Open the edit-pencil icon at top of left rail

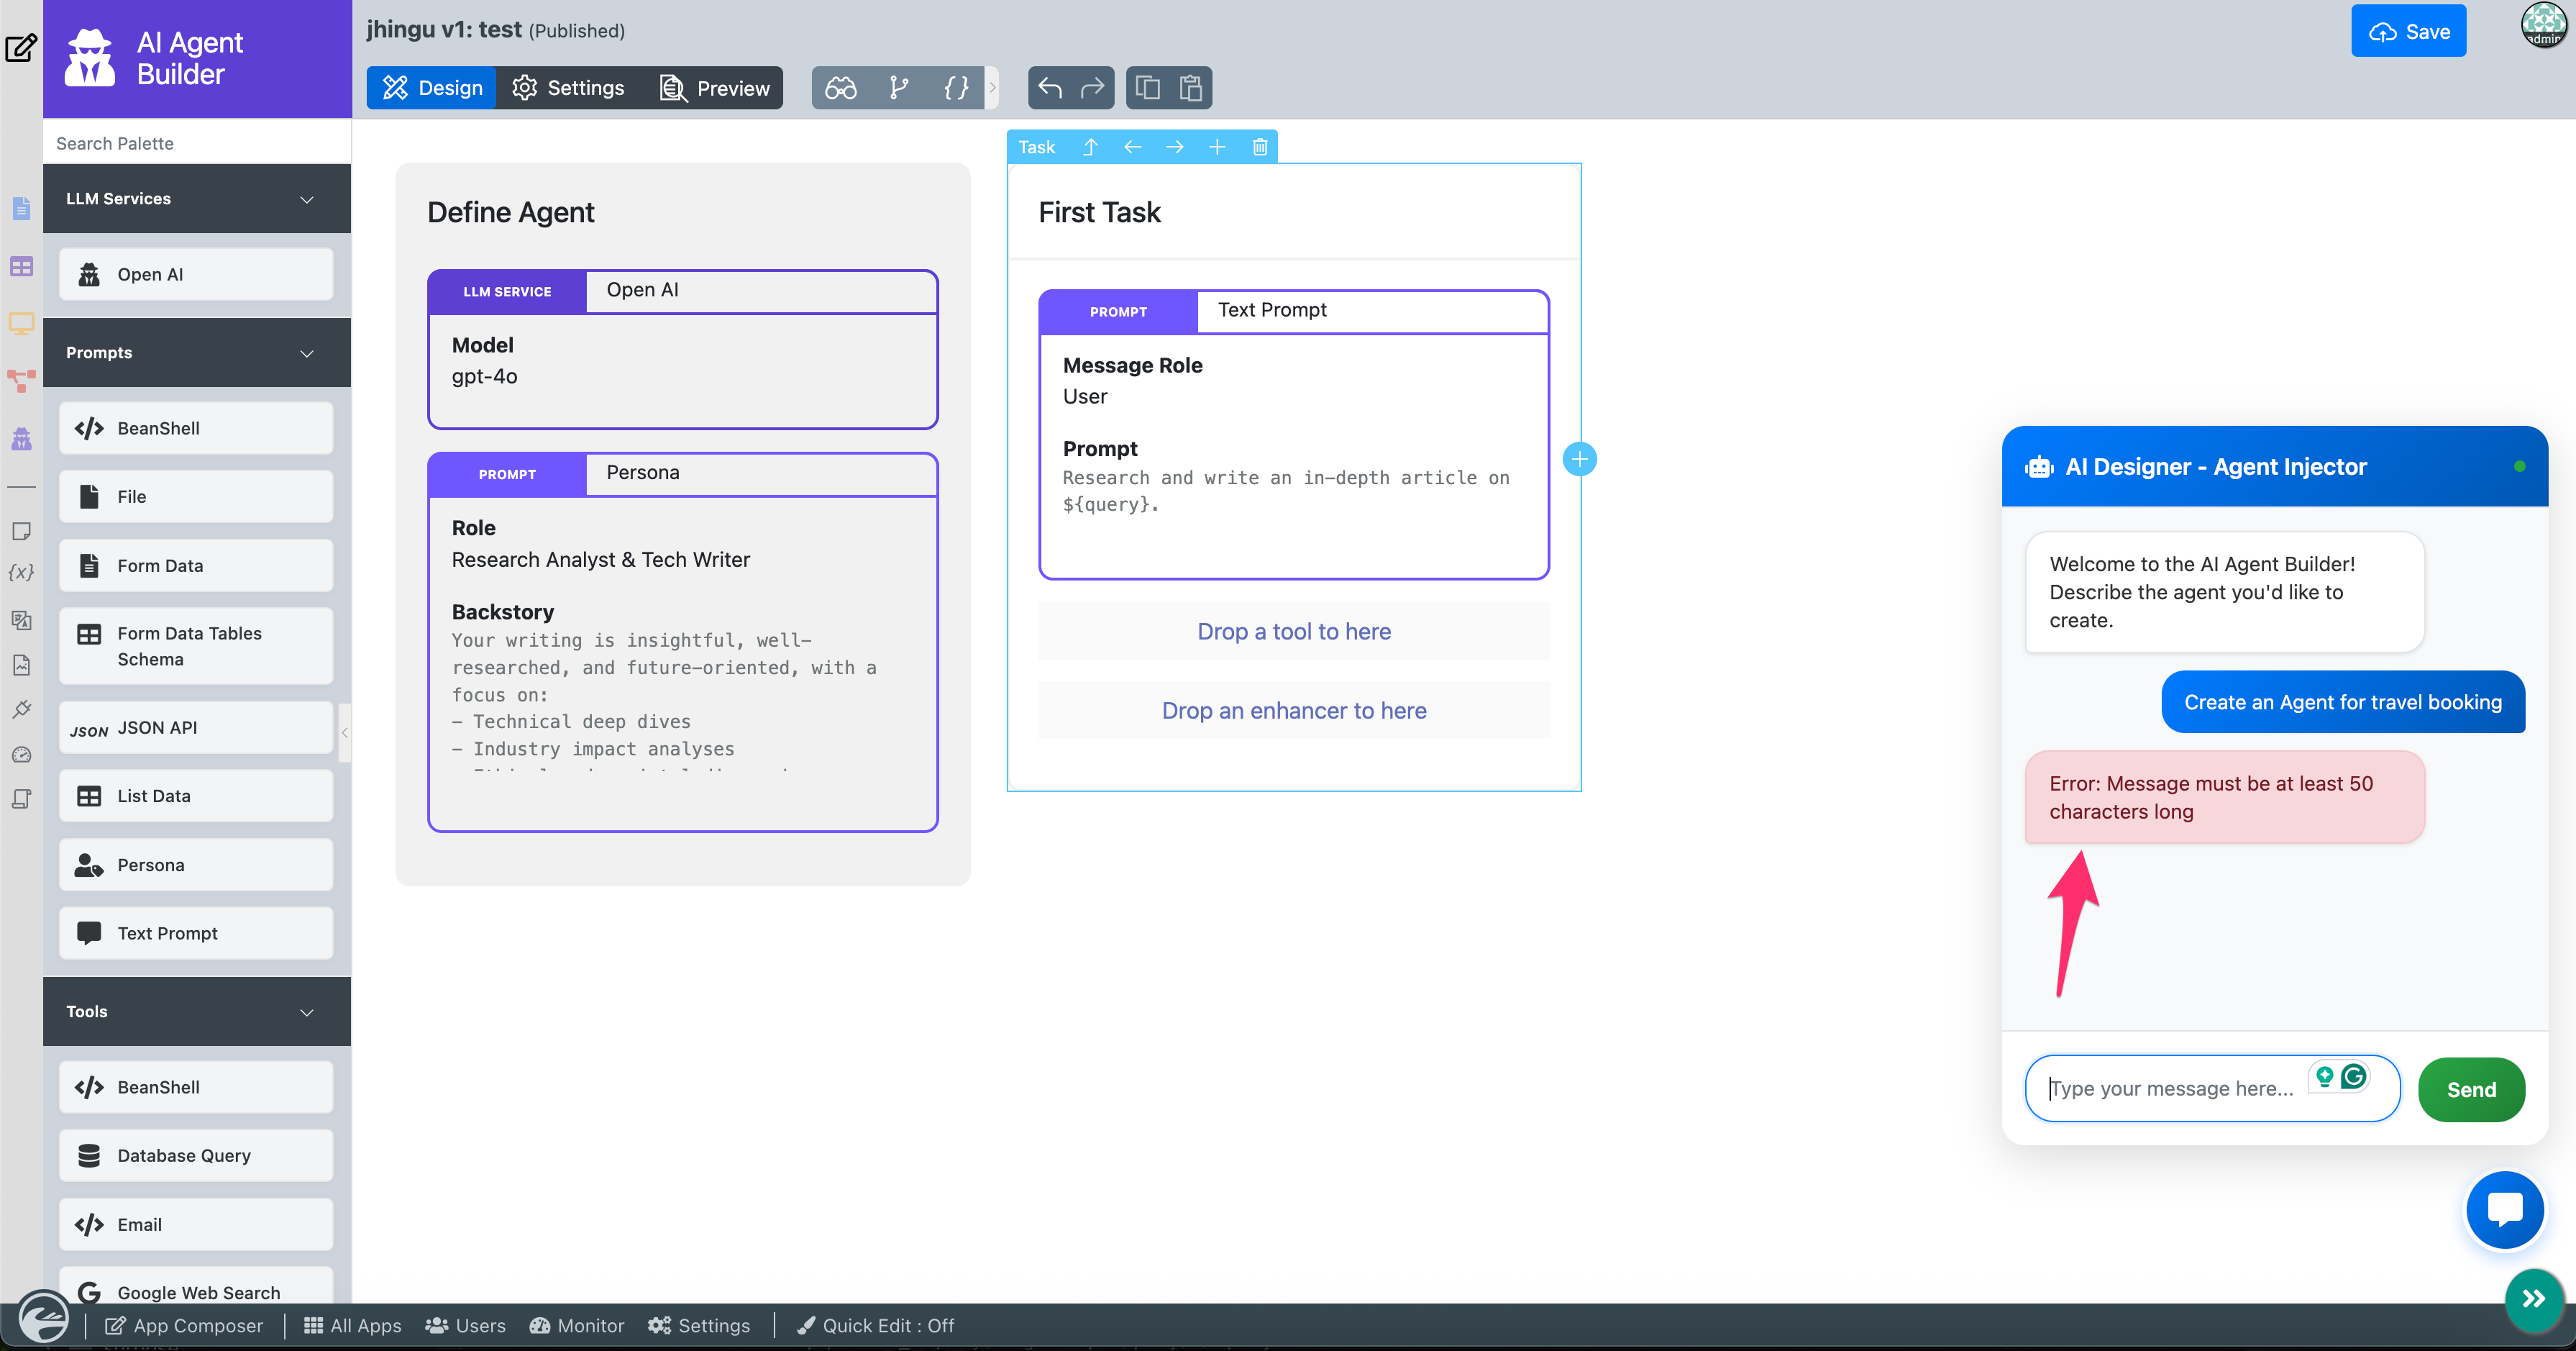click(x=21, y=47)
